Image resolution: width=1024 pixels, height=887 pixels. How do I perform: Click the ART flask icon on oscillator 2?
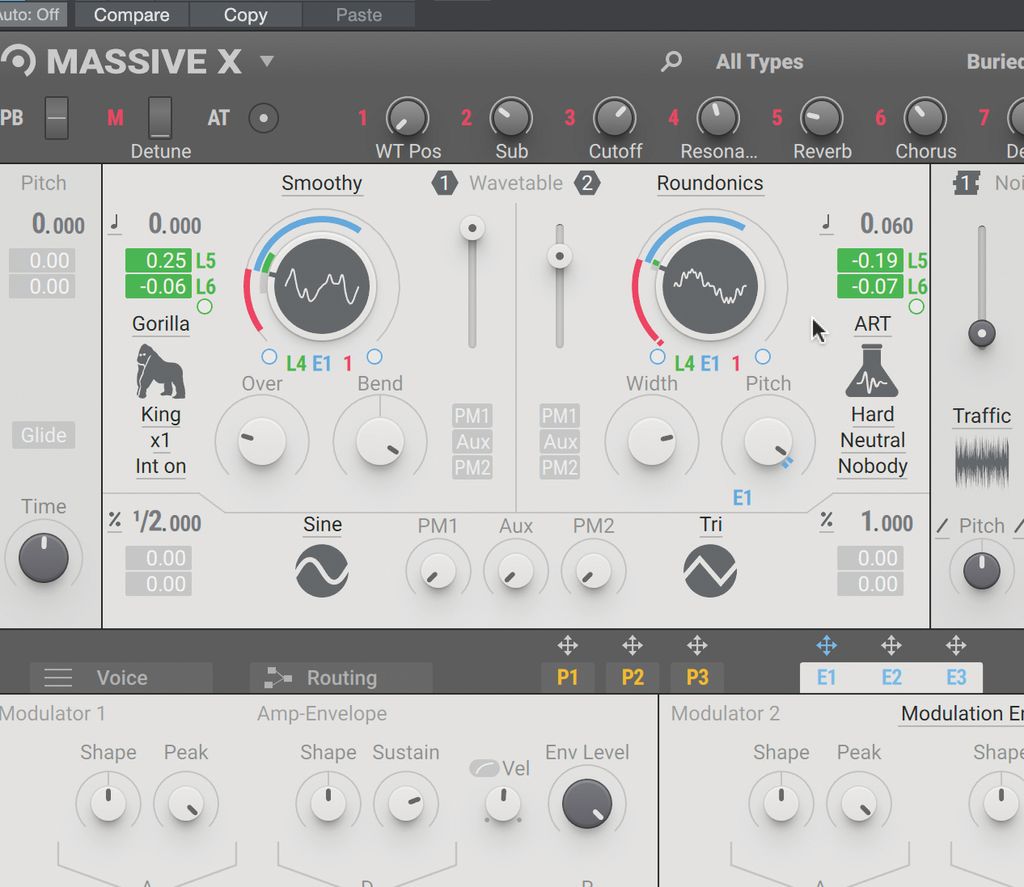point(871,372)
